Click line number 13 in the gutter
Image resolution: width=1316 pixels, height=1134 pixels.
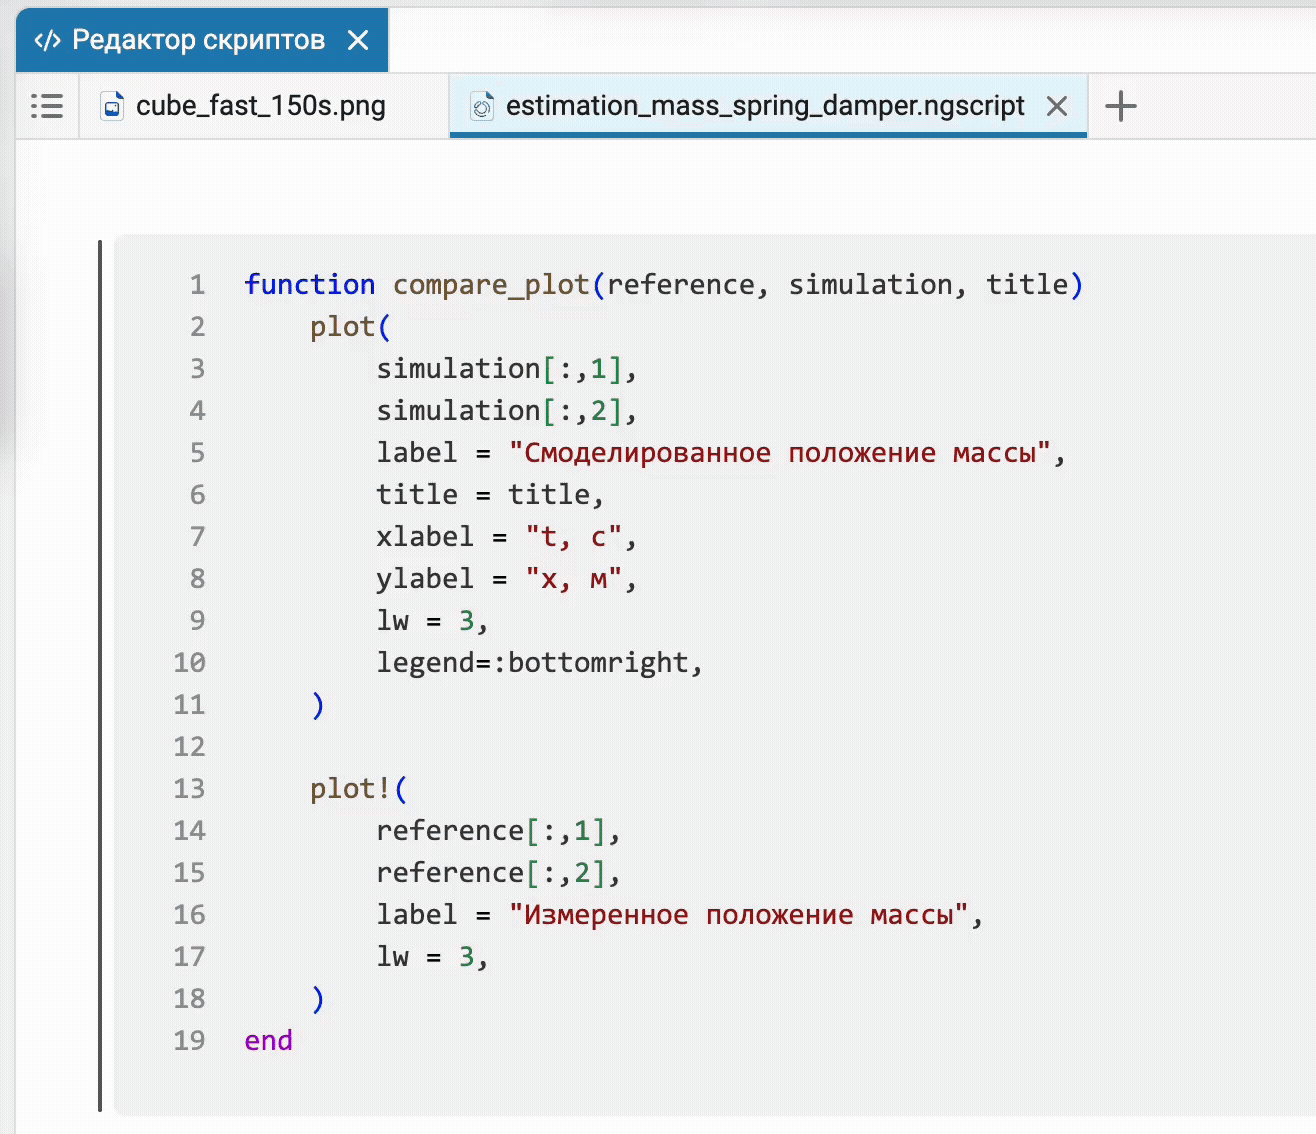coord(189,789)
